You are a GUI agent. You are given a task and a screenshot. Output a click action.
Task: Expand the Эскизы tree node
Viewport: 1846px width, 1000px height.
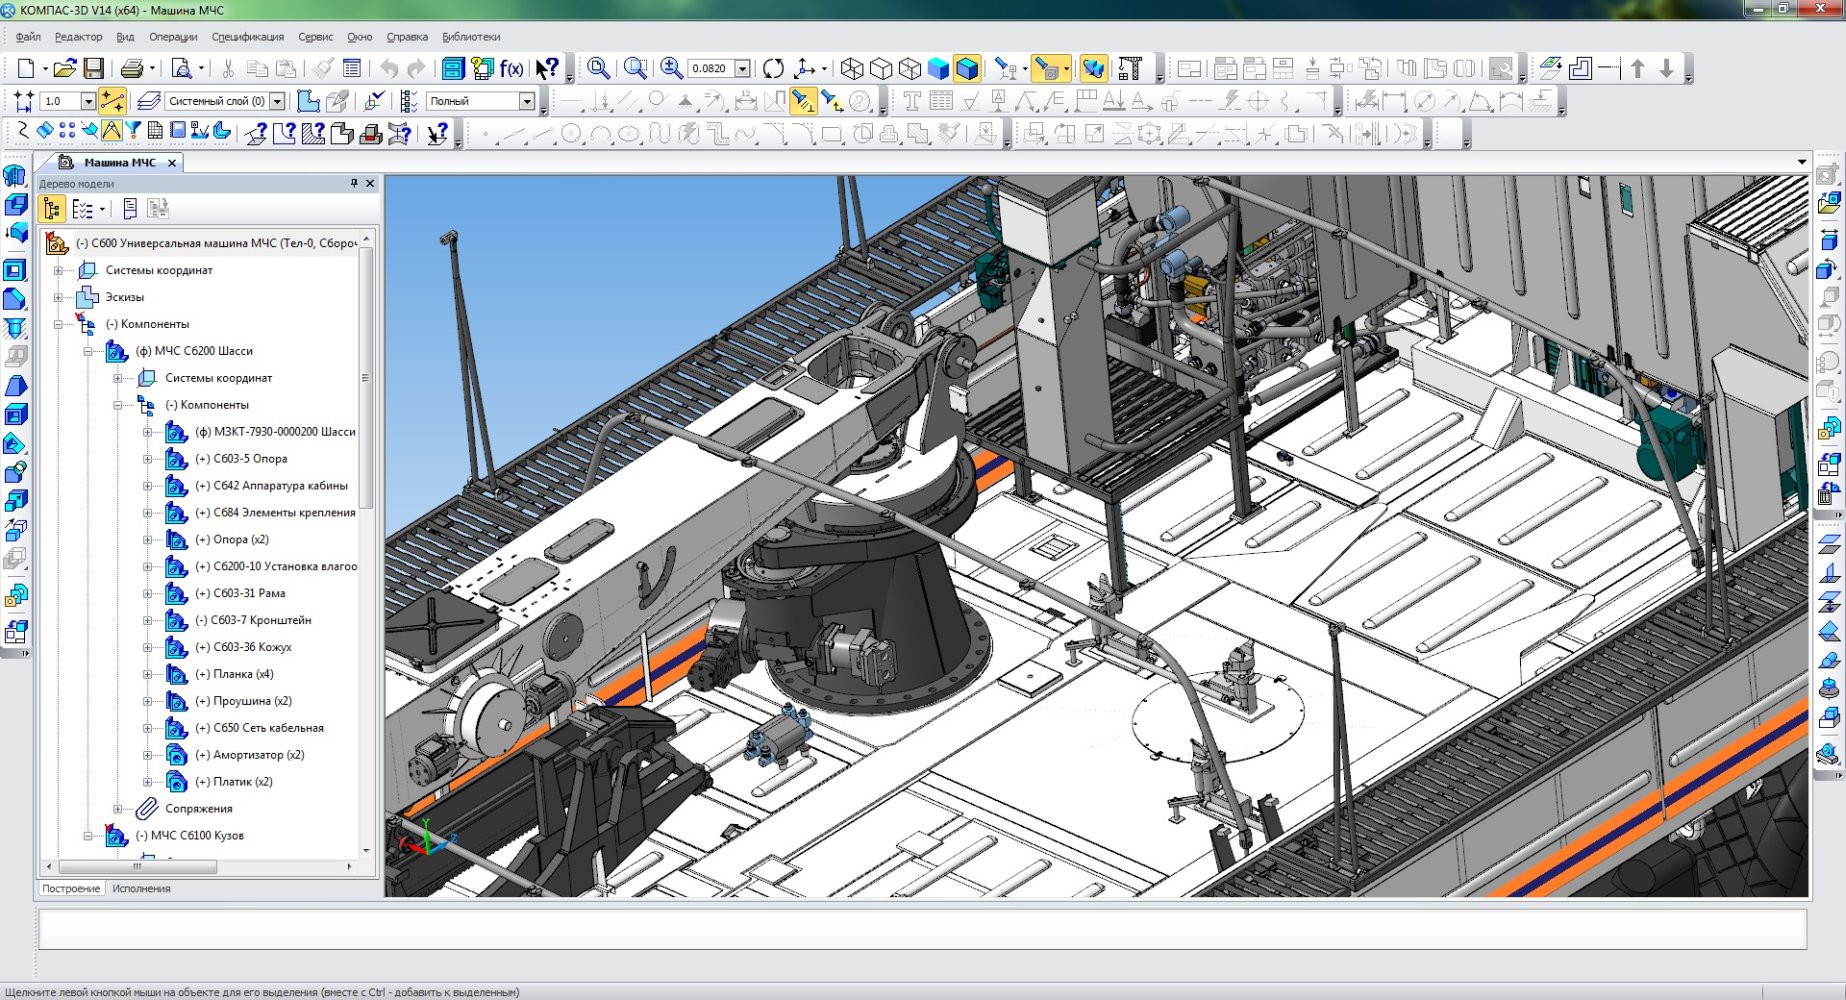[58, 297]
